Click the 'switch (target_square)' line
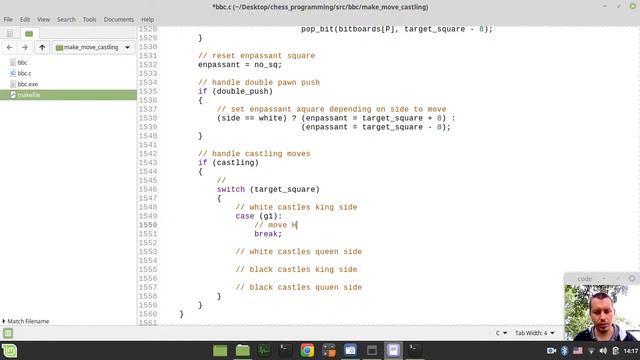Viewport: 640px width, 360px height. (x=268, y=189)
